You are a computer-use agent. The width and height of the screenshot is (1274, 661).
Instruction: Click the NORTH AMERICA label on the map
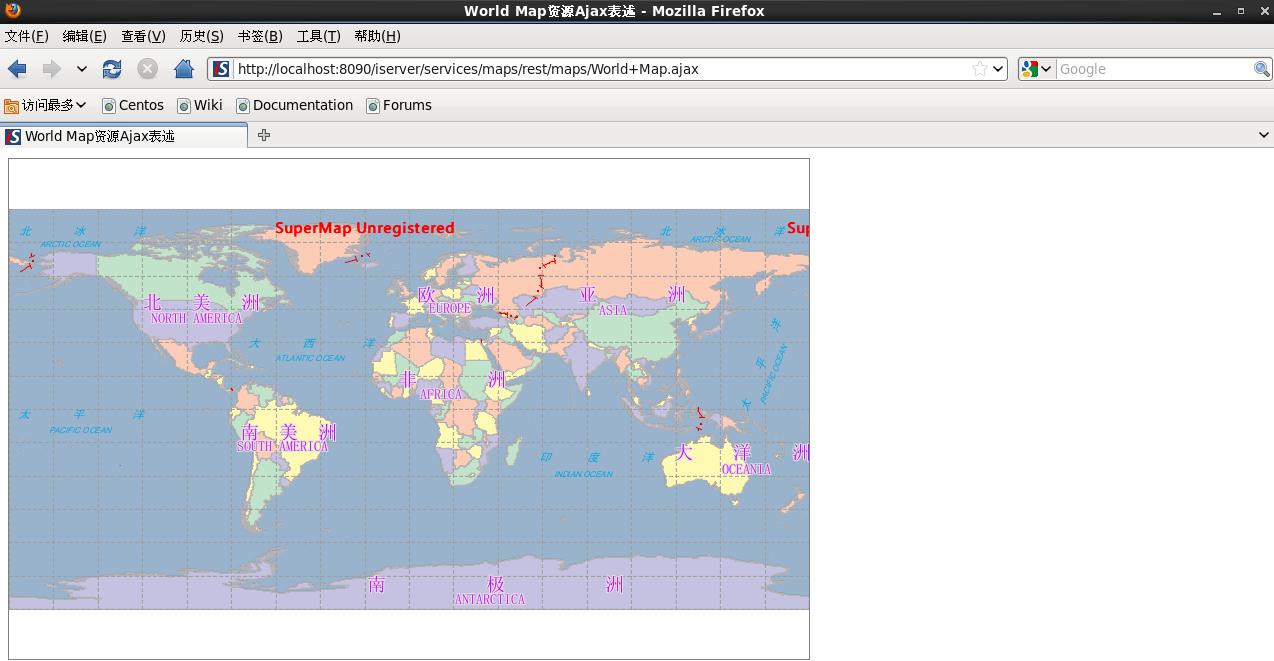click(196, 319)
